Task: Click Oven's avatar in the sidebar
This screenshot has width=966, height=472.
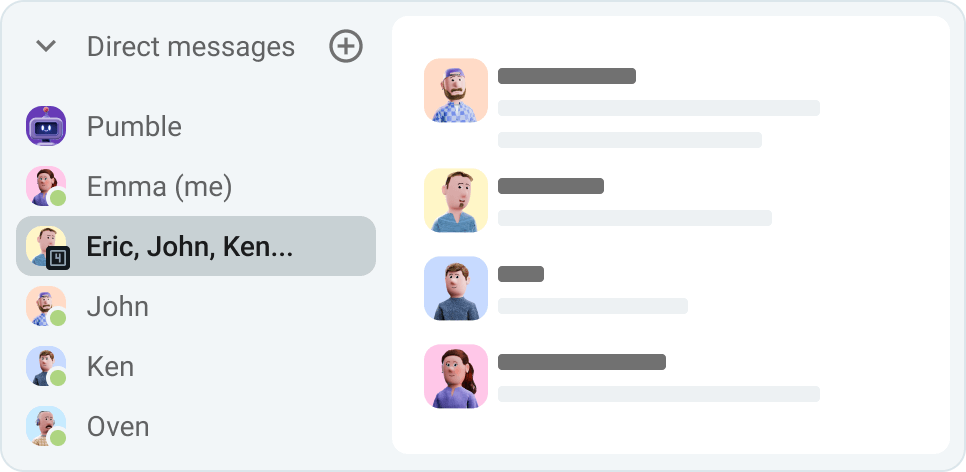Action: pos(46,426)
